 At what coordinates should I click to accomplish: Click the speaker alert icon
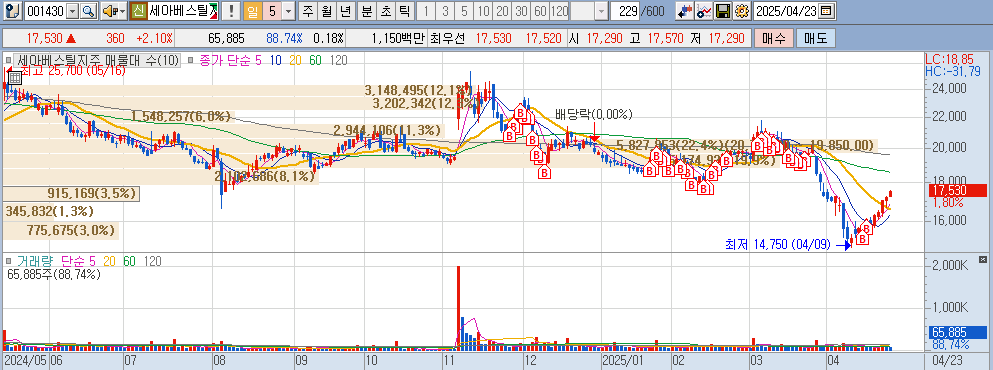pos(109,11)
